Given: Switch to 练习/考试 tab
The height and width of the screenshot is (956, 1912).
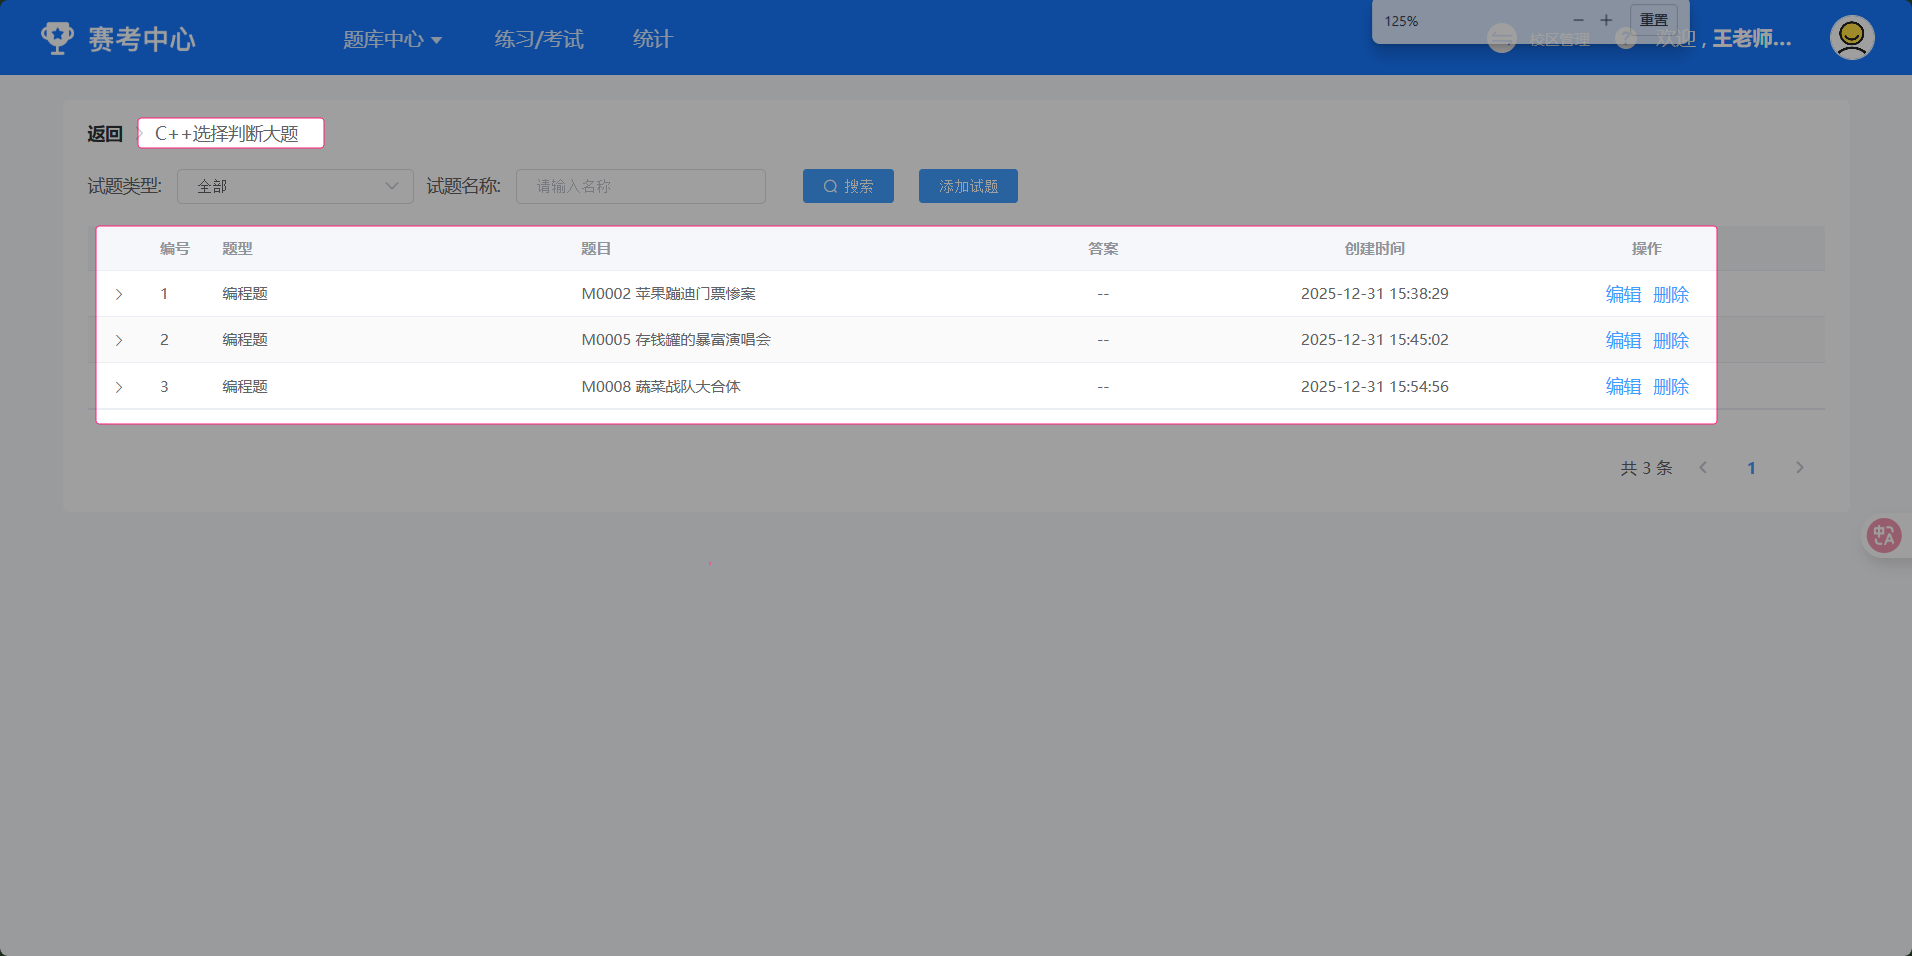Looking at the screenshot, I should click(538, 39).
